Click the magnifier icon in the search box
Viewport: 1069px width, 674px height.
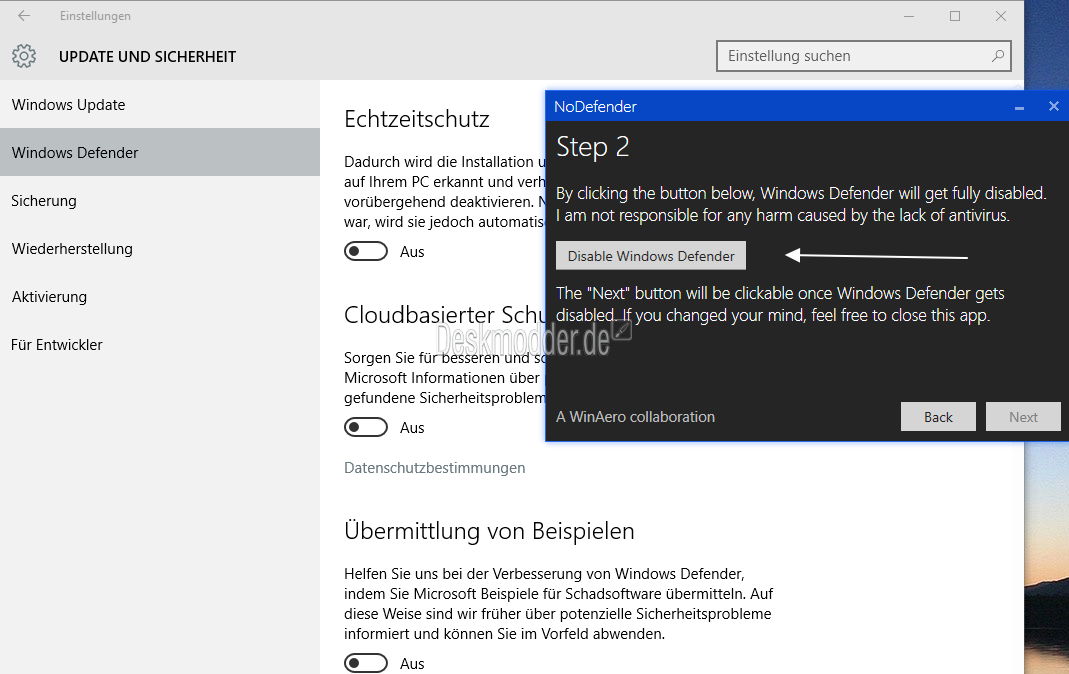click(x=997, y=56)
